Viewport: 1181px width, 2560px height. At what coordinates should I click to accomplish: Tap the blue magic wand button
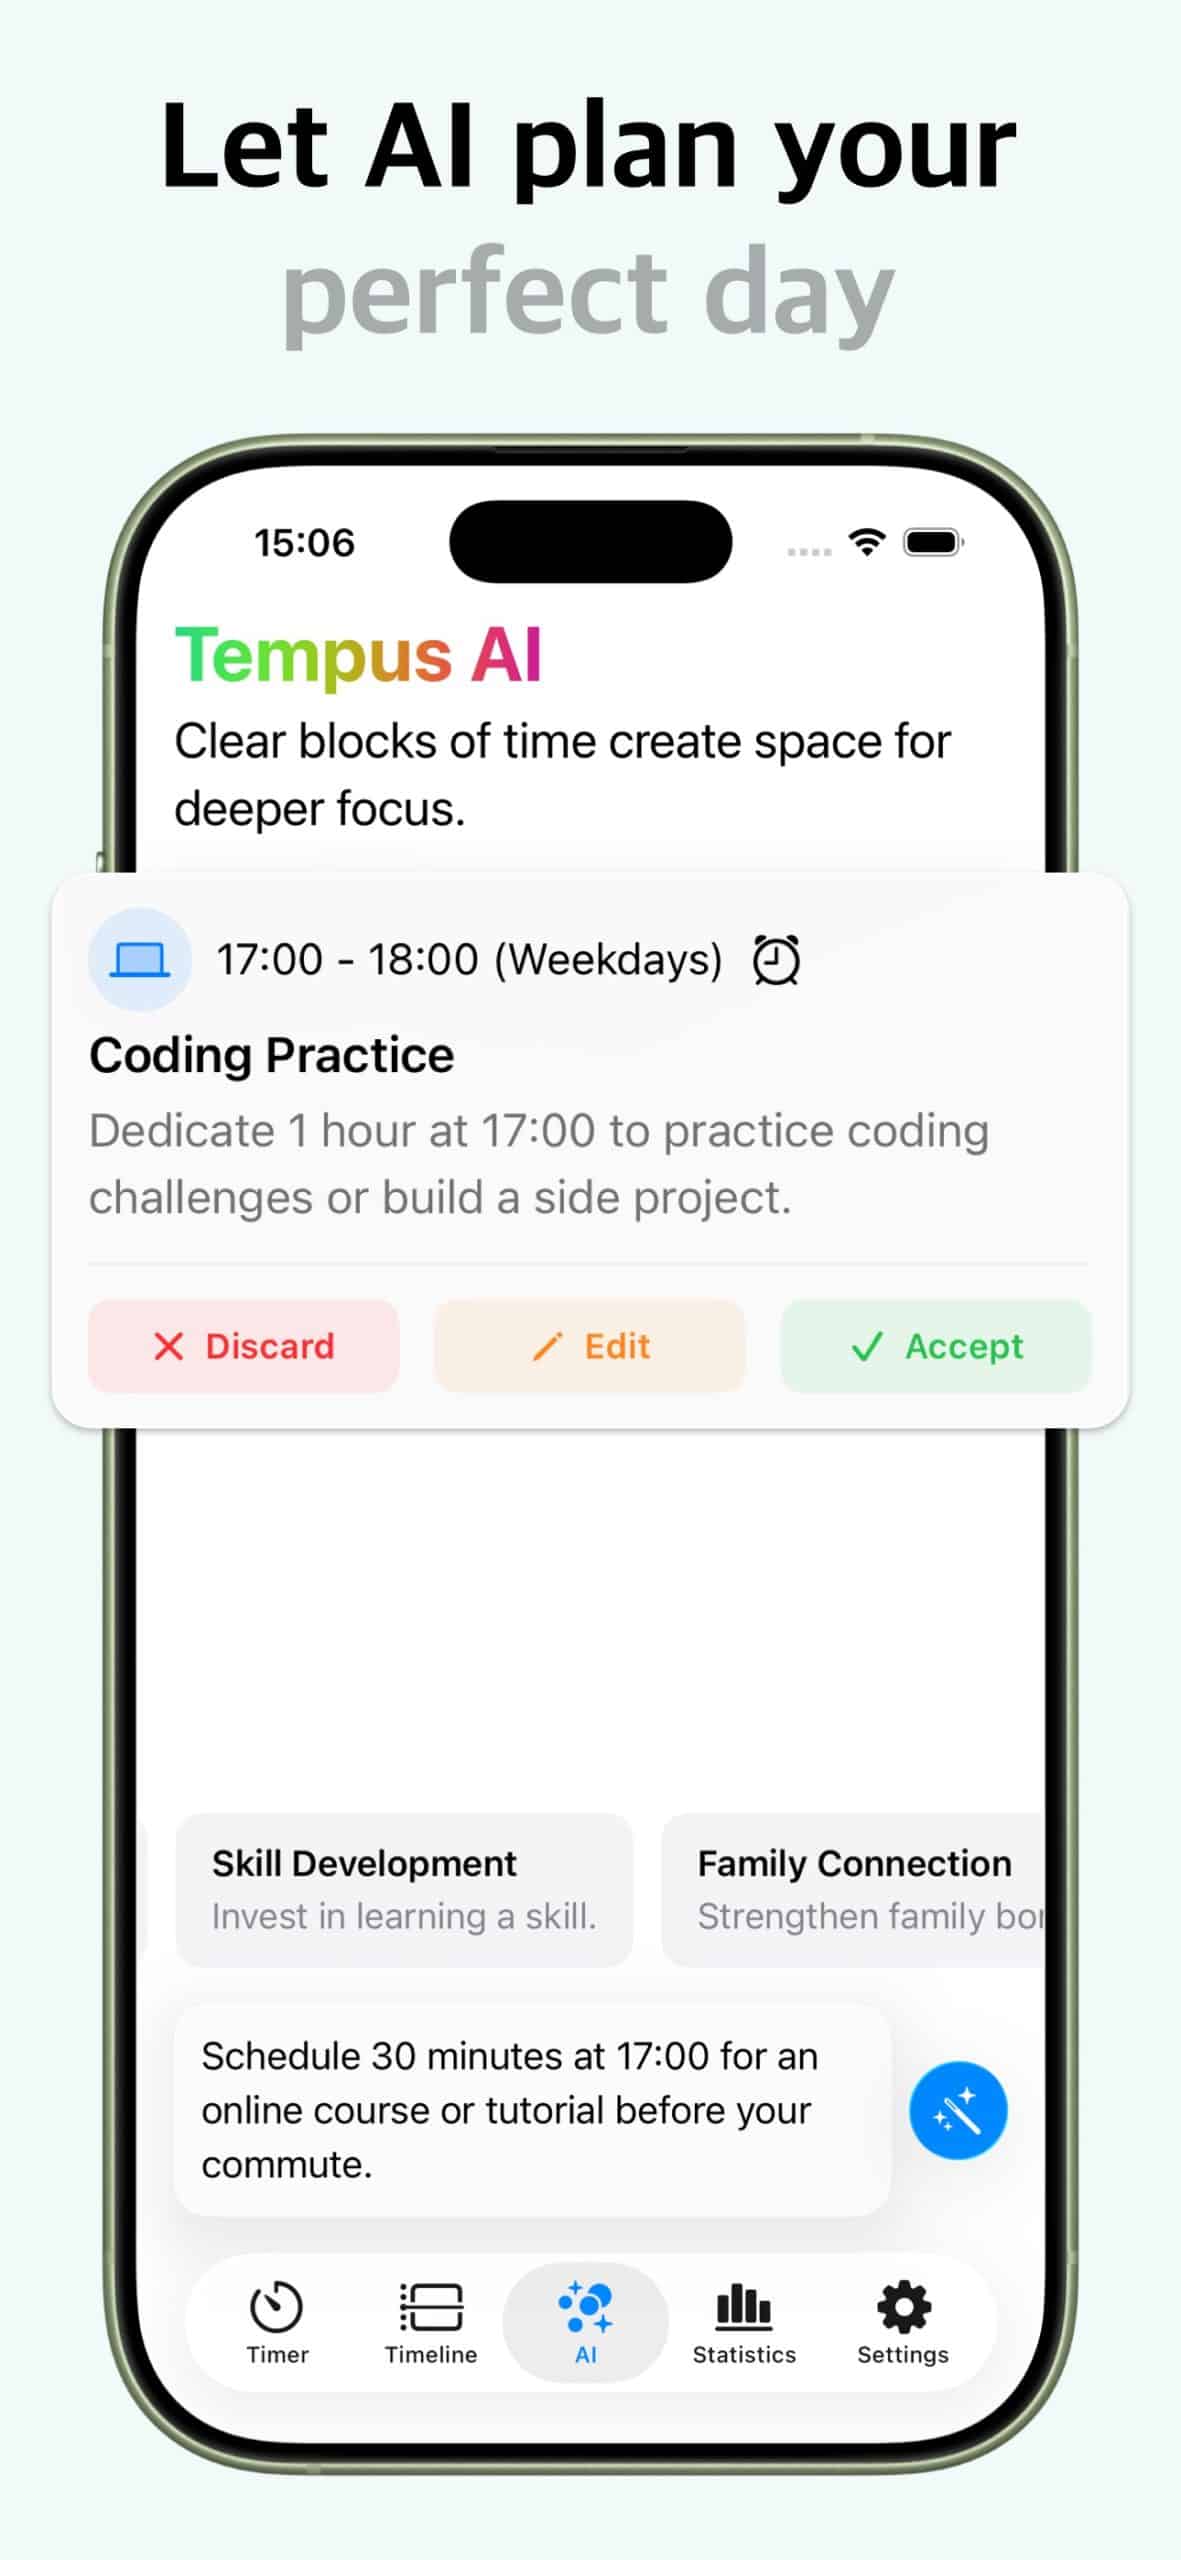pos(957,2108)
